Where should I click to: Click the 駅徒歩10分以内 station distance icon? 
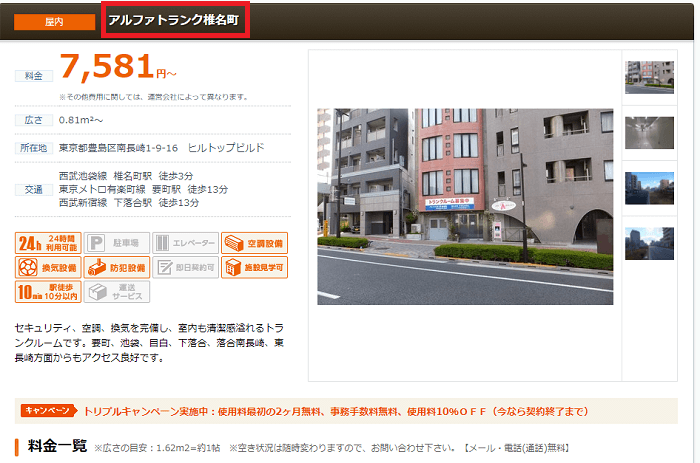(48, 292)
